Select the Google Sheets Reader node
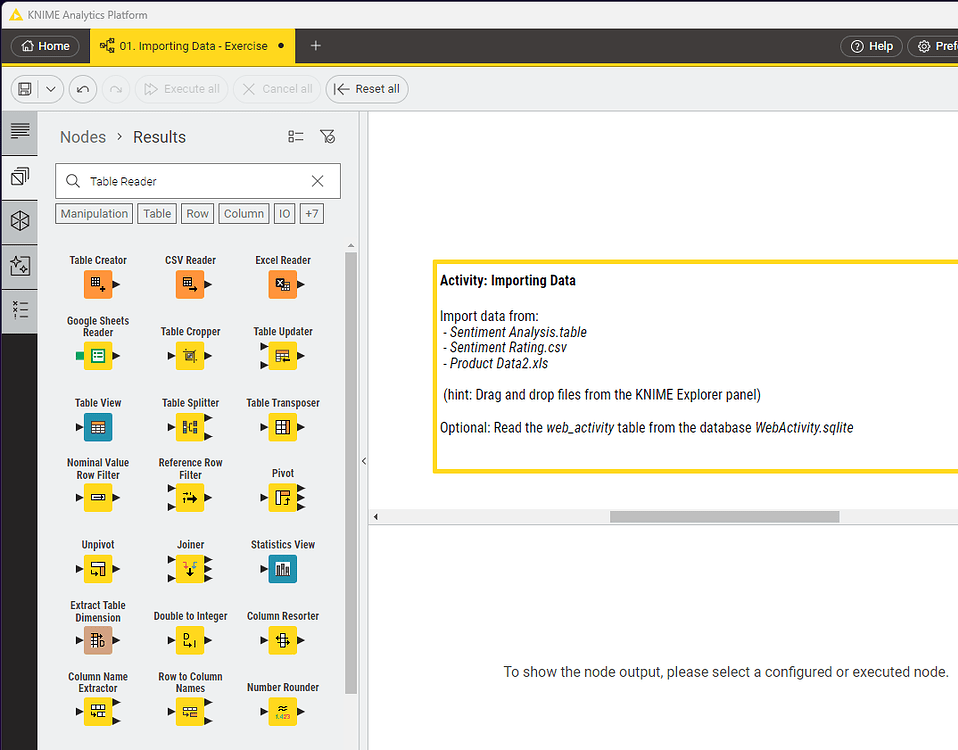The height and width of the screenshot is (750, 958). [98, 355]
